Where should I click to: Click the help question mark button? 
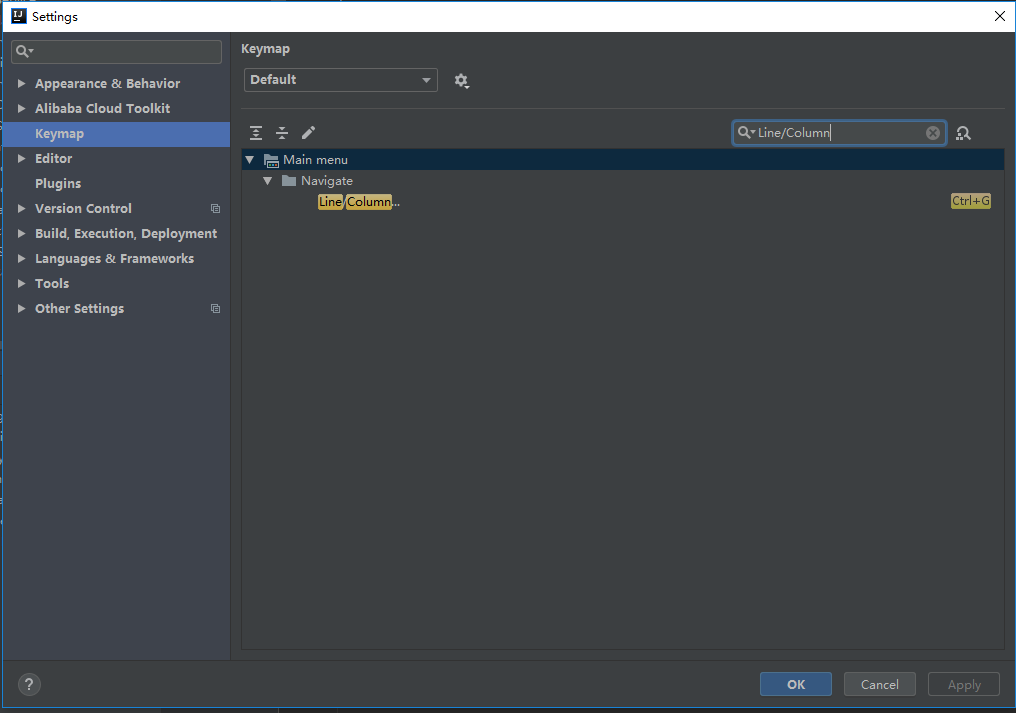coord(29,684)
